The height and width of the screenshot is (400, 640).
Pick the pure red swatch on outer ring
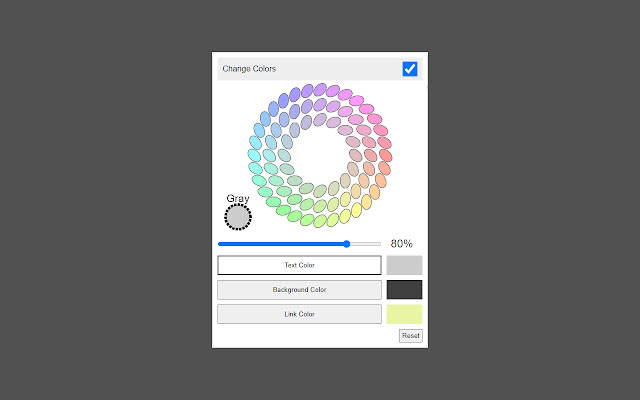385,156
